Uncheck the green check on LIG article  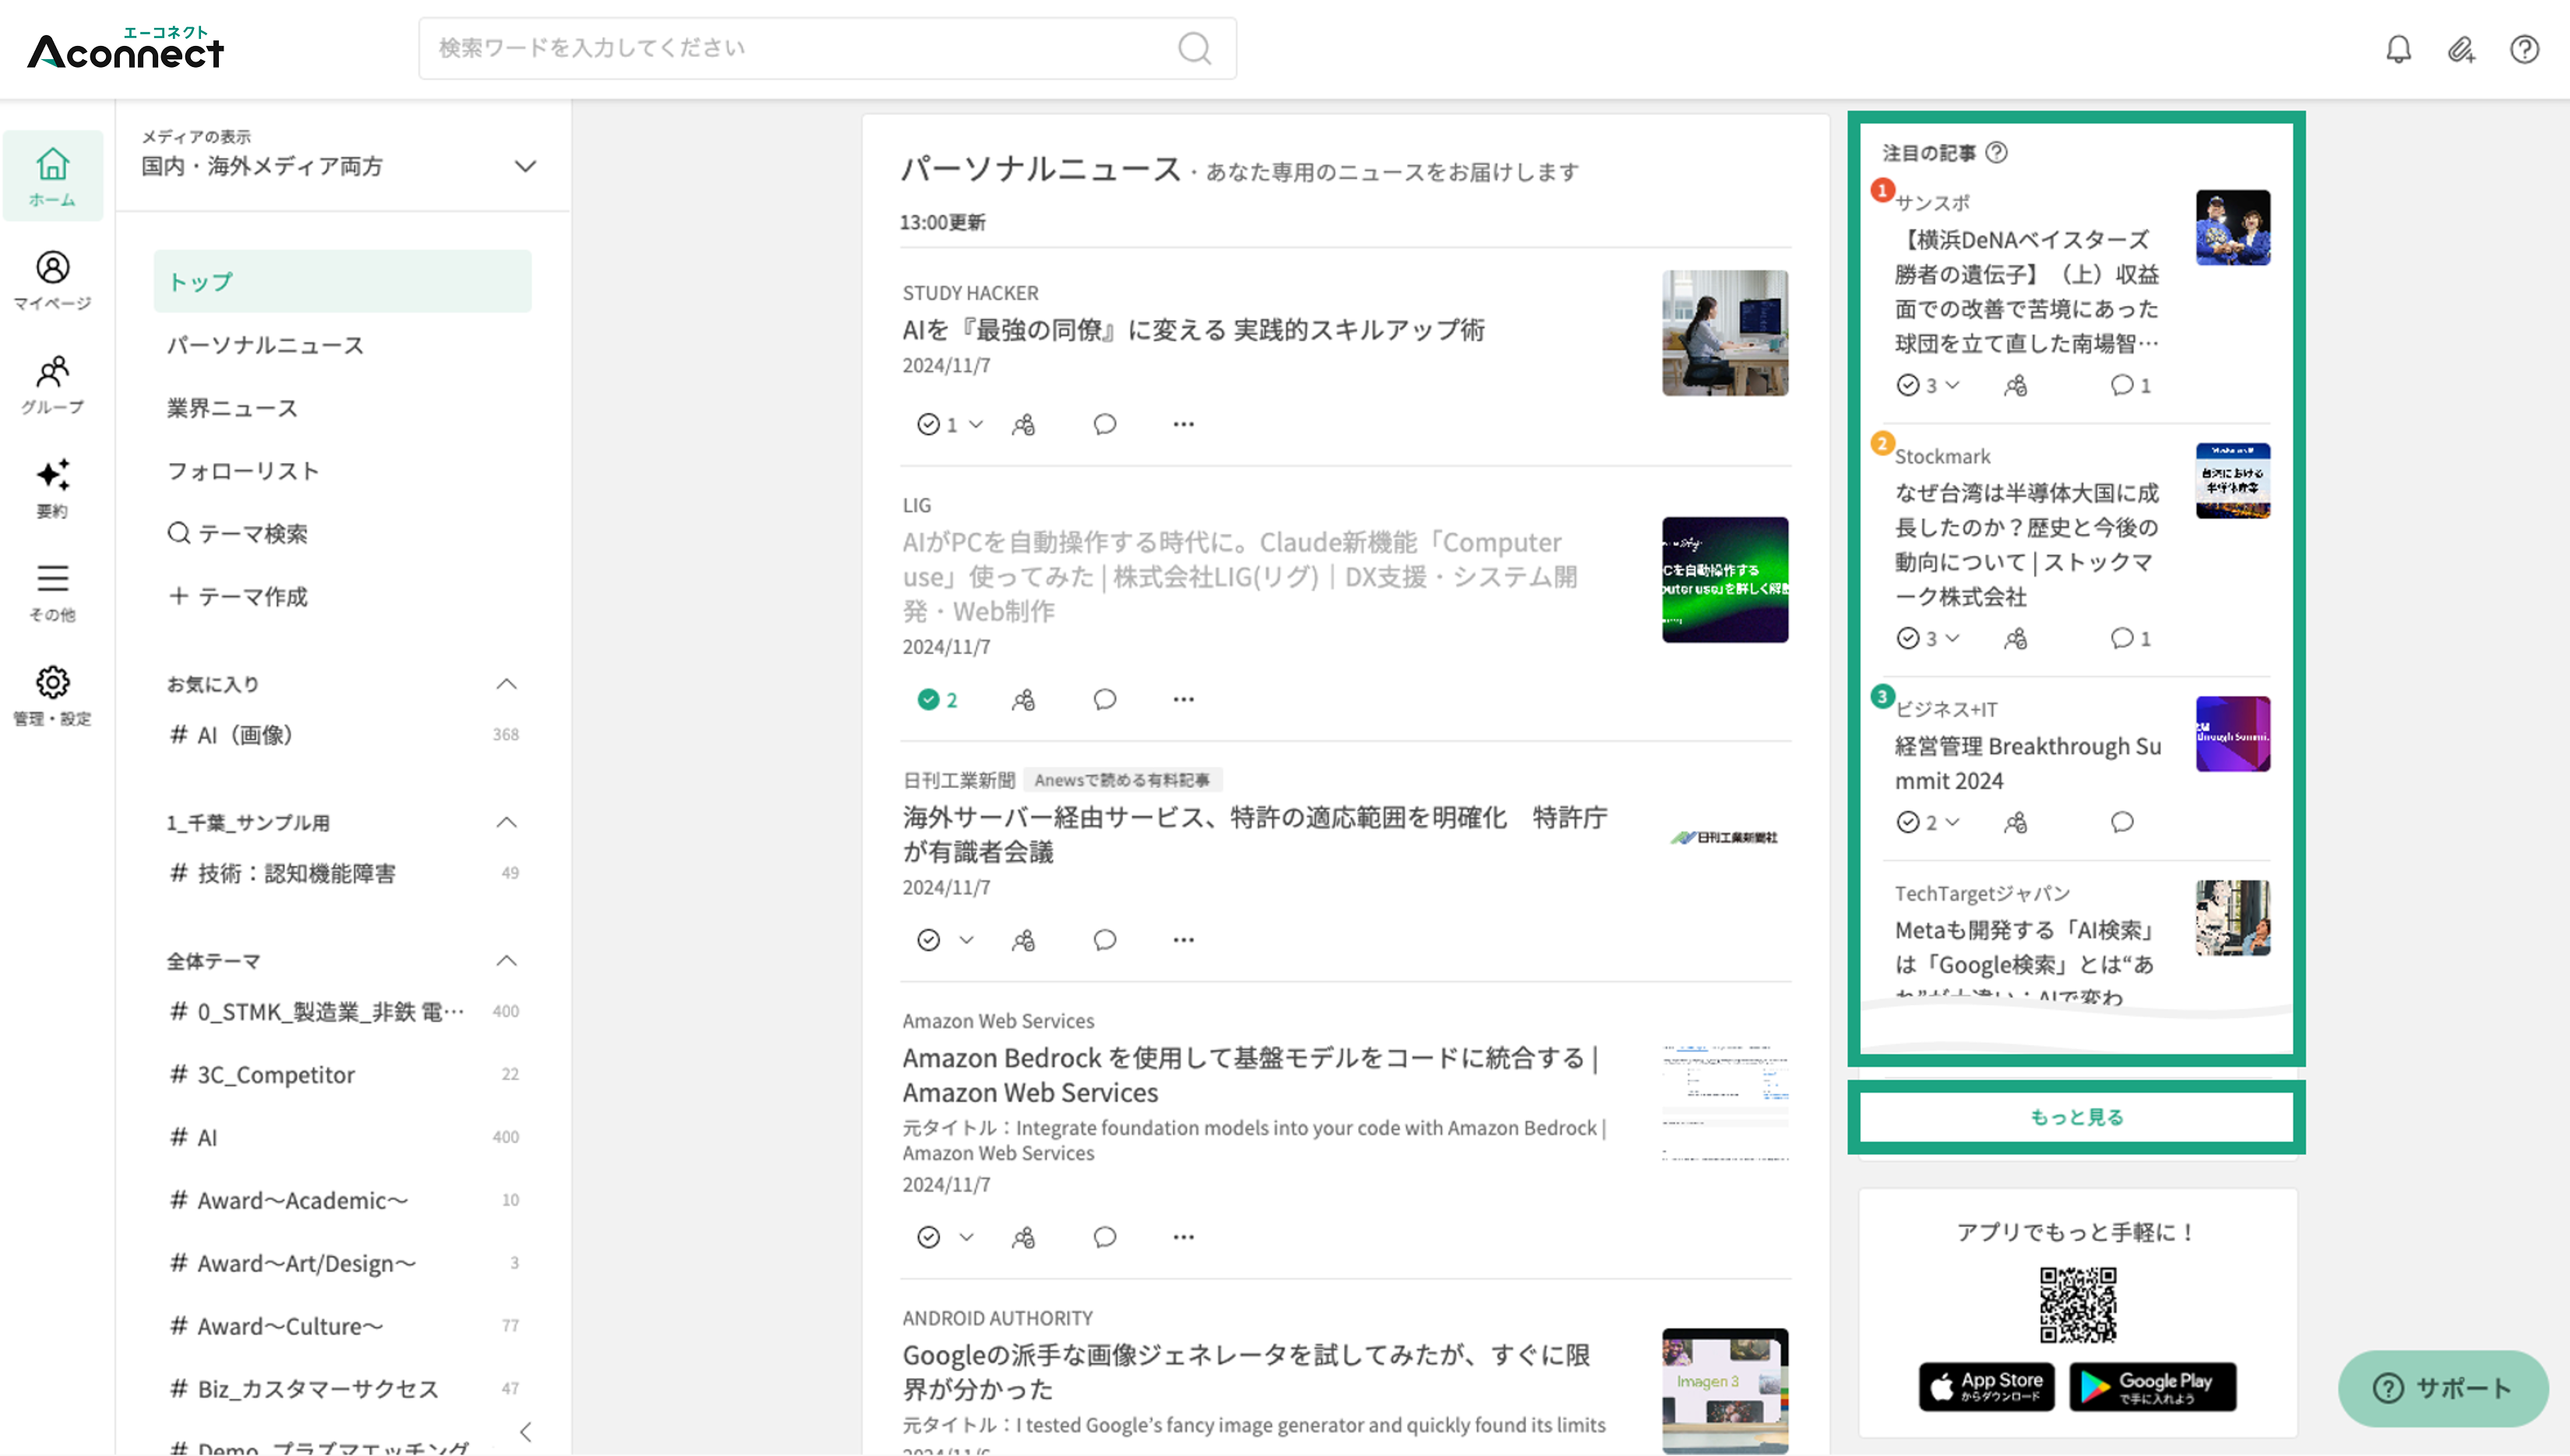point(928,700)
